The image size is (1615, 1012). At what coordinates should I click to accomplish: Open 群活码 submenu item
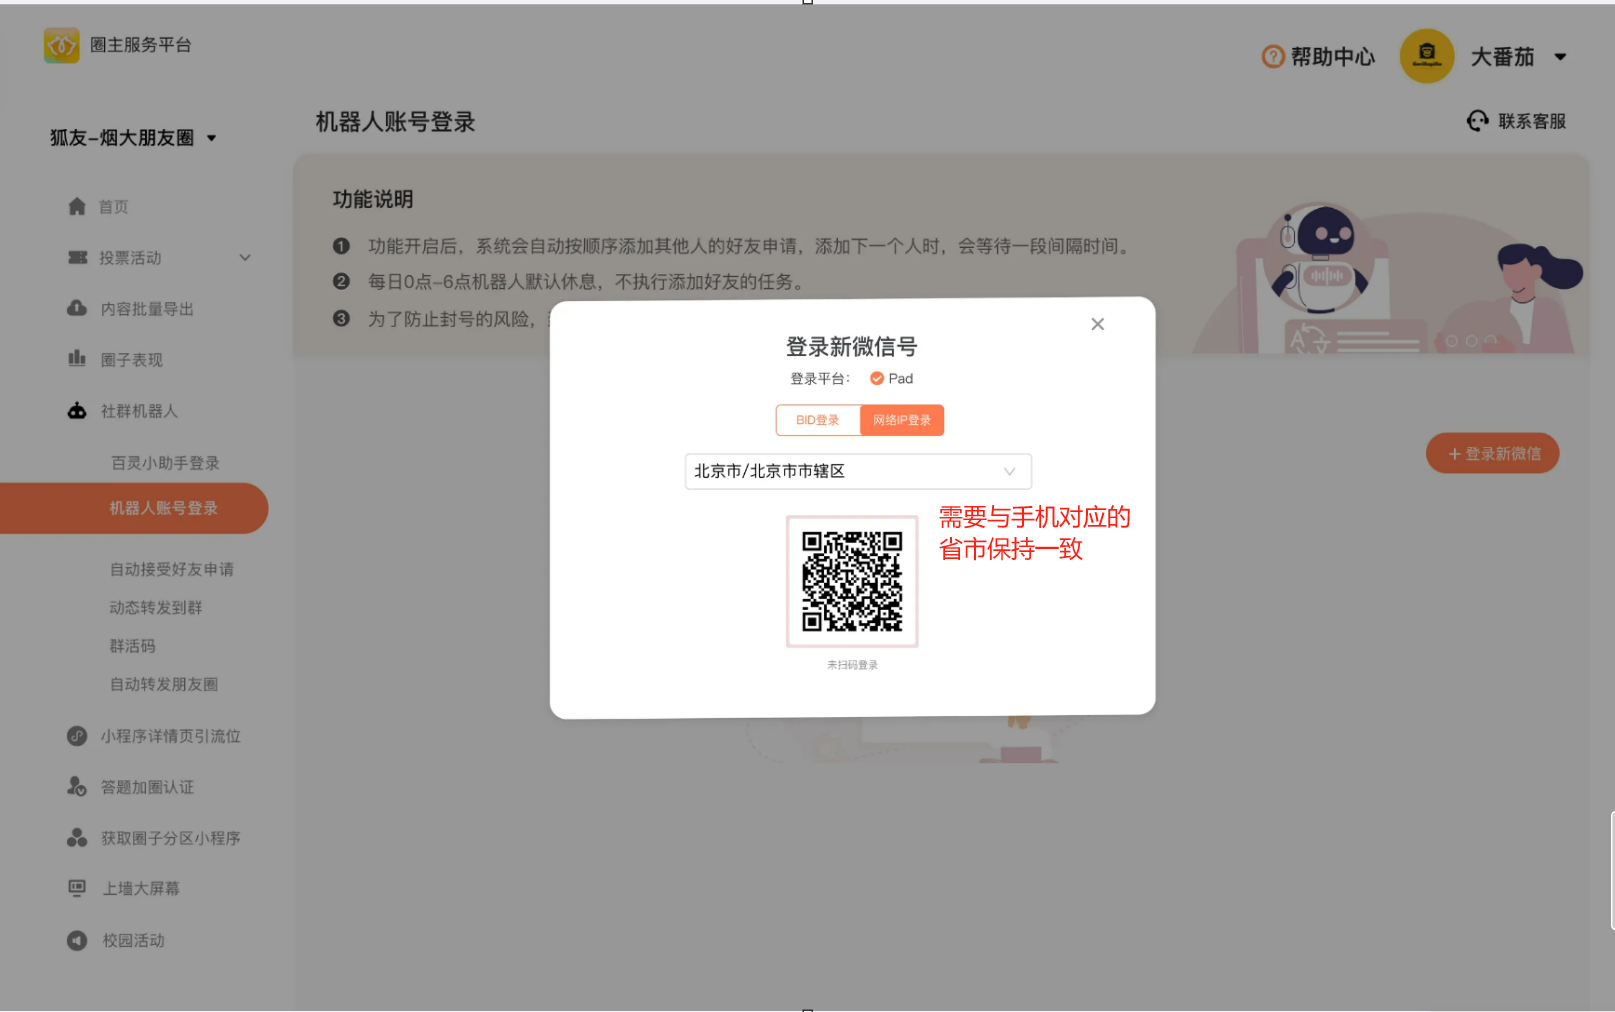pyautogui.click(x=132, y=646)
